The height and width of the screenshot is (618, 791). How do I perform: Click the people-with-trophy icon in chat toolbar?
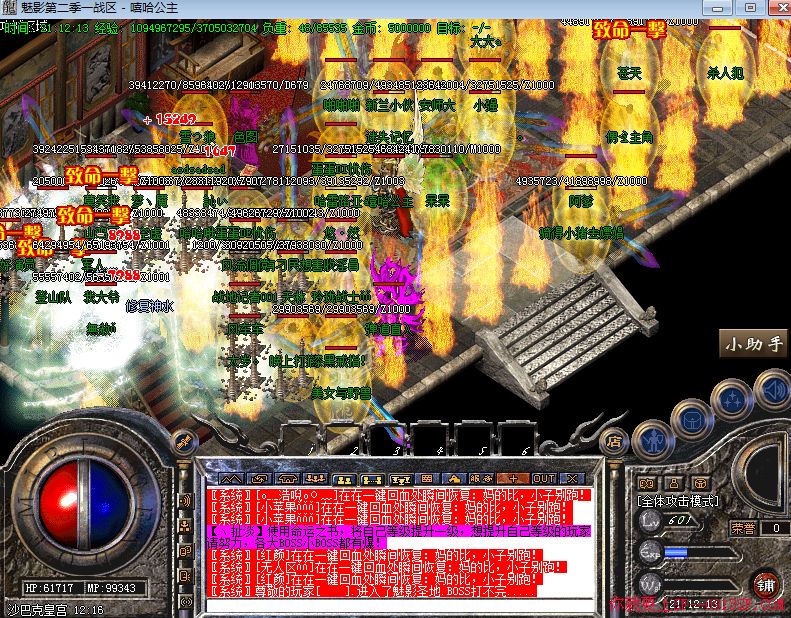(x=401, y=478)
